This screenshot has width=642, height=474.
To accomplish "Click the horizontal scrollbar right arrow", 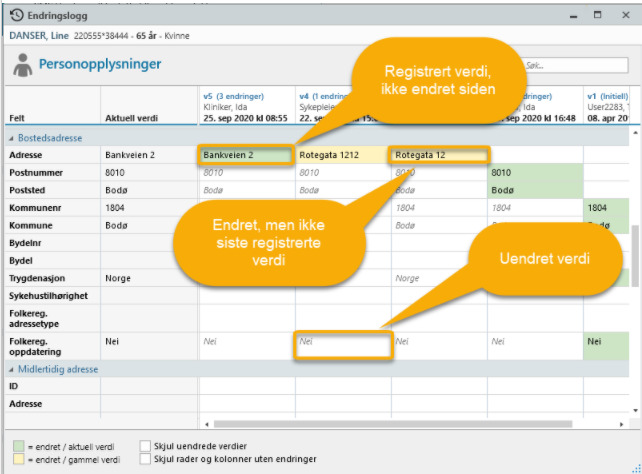I will (623, 423).
